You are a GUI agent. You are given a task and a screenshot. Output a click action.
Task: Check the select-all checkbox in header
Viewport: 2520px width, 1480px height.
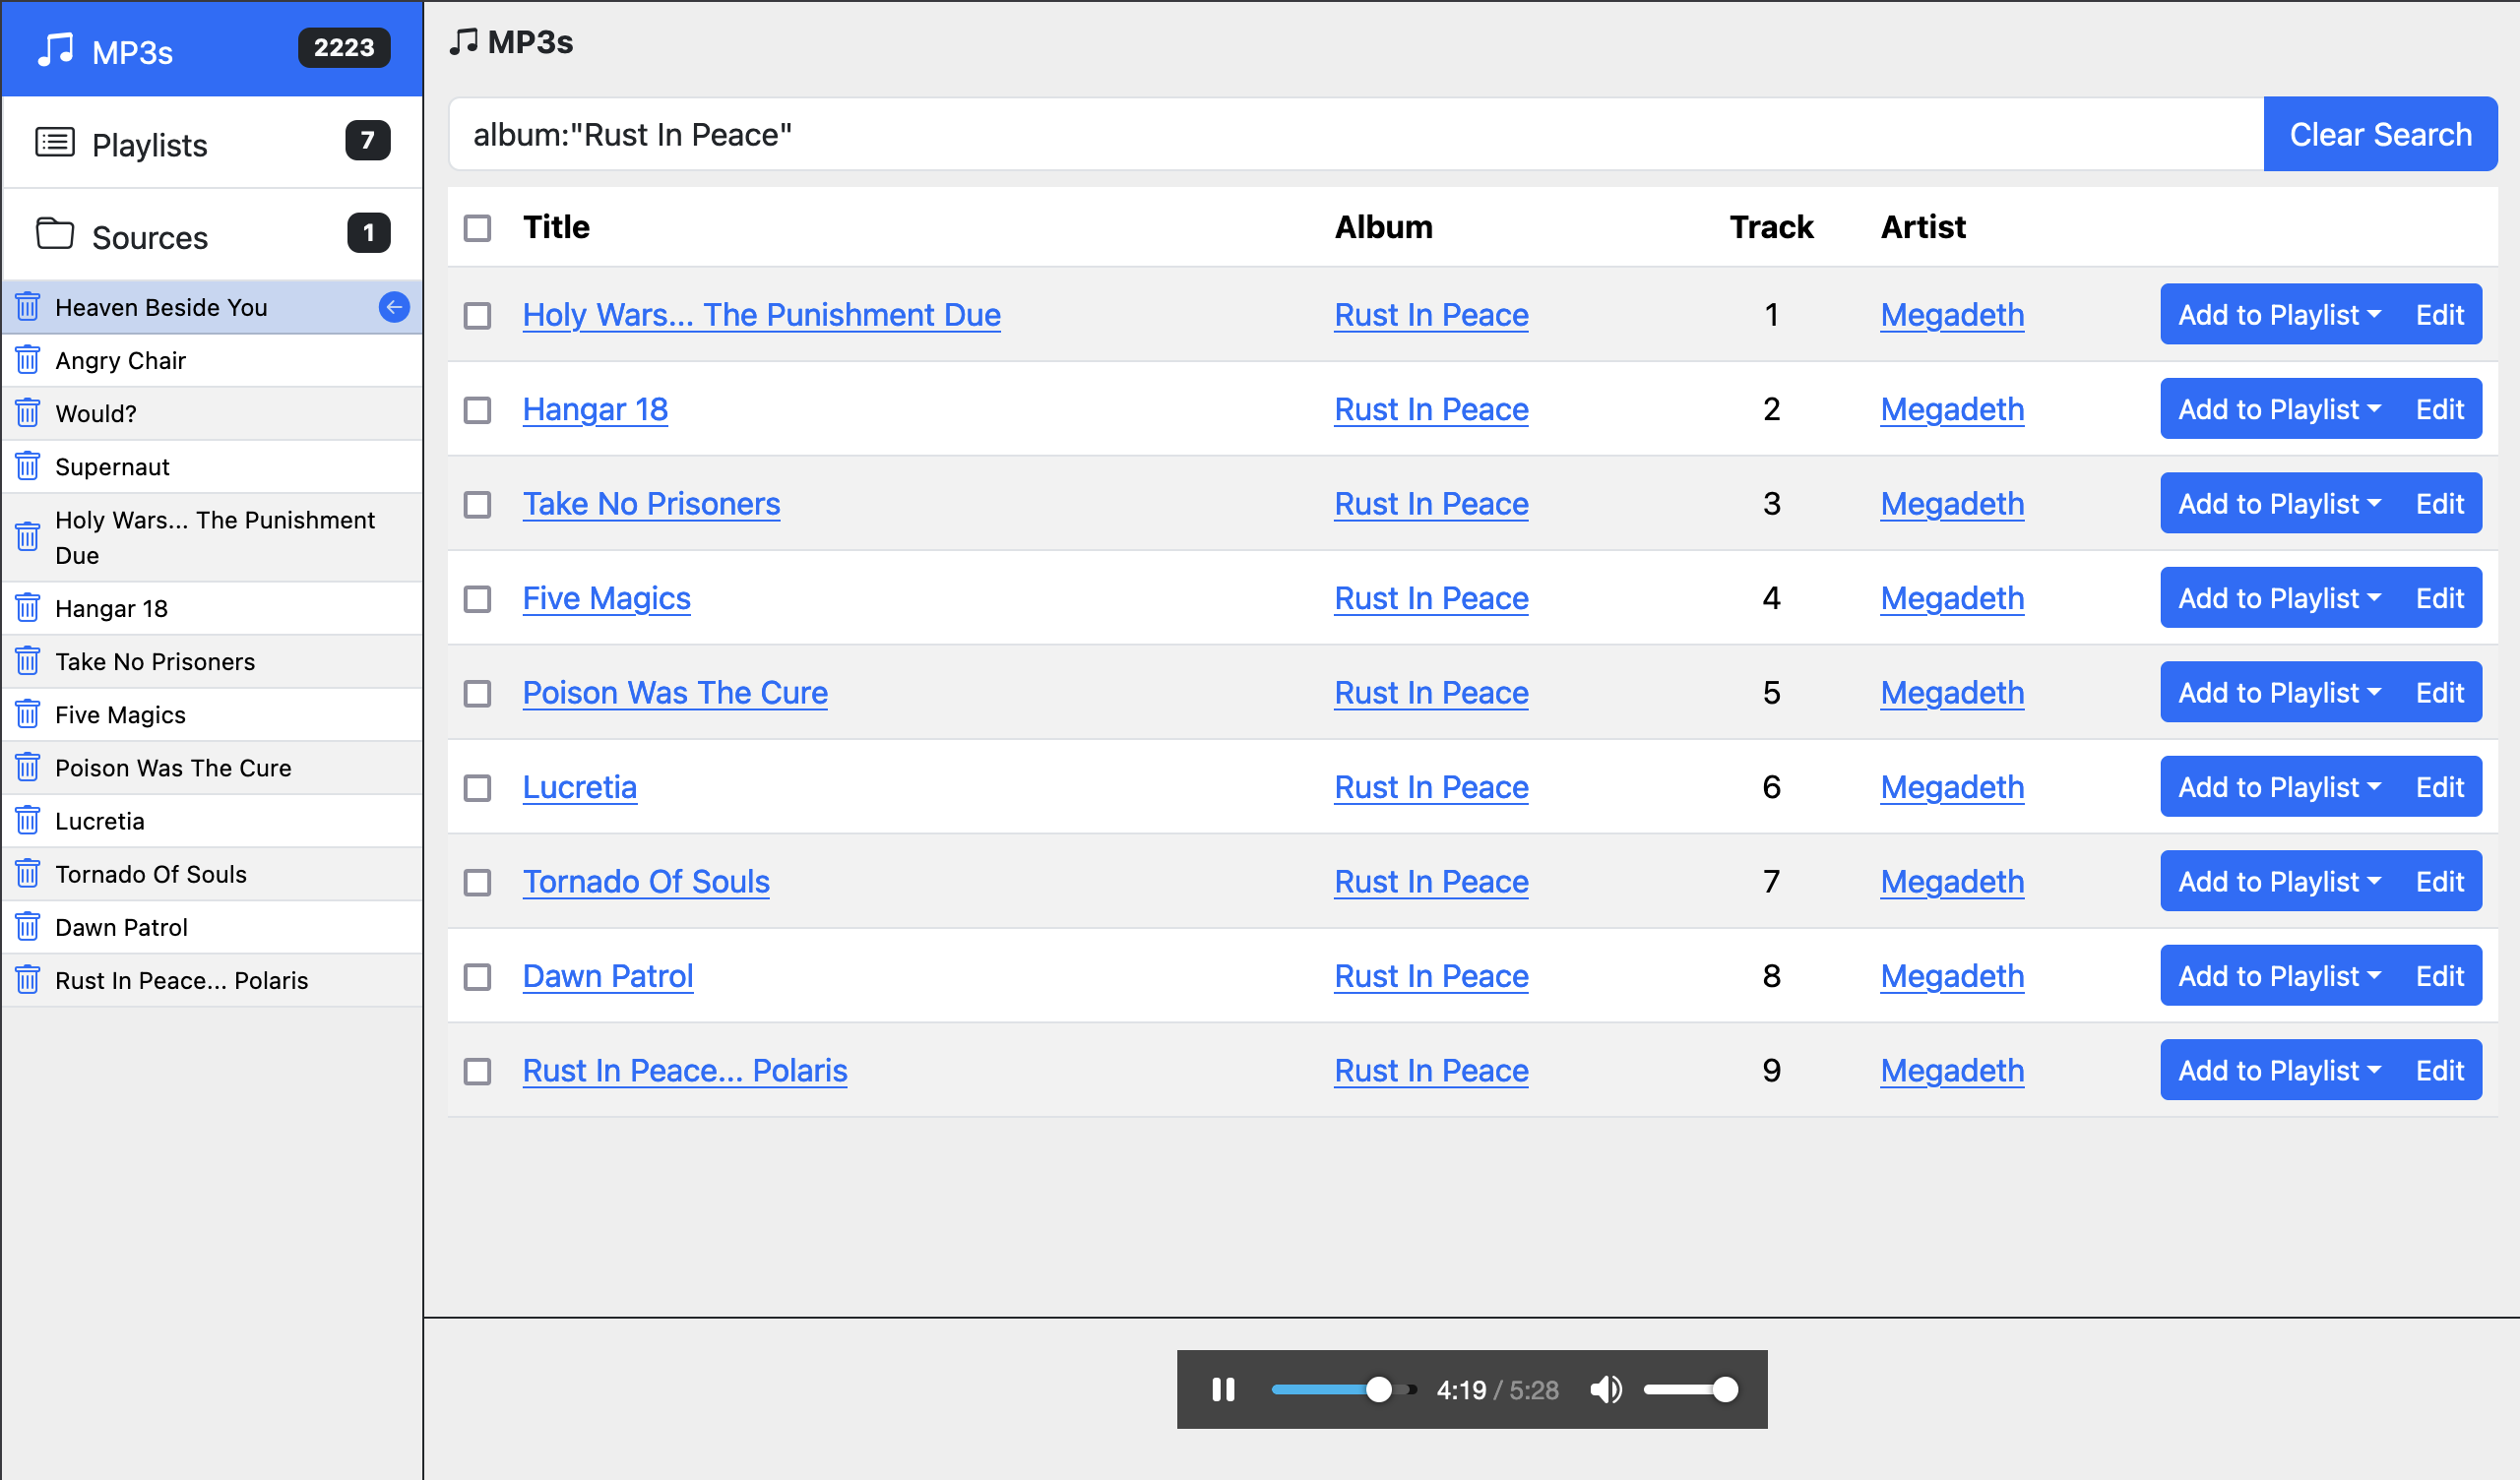pyautogui.click(x=477, y=228)
